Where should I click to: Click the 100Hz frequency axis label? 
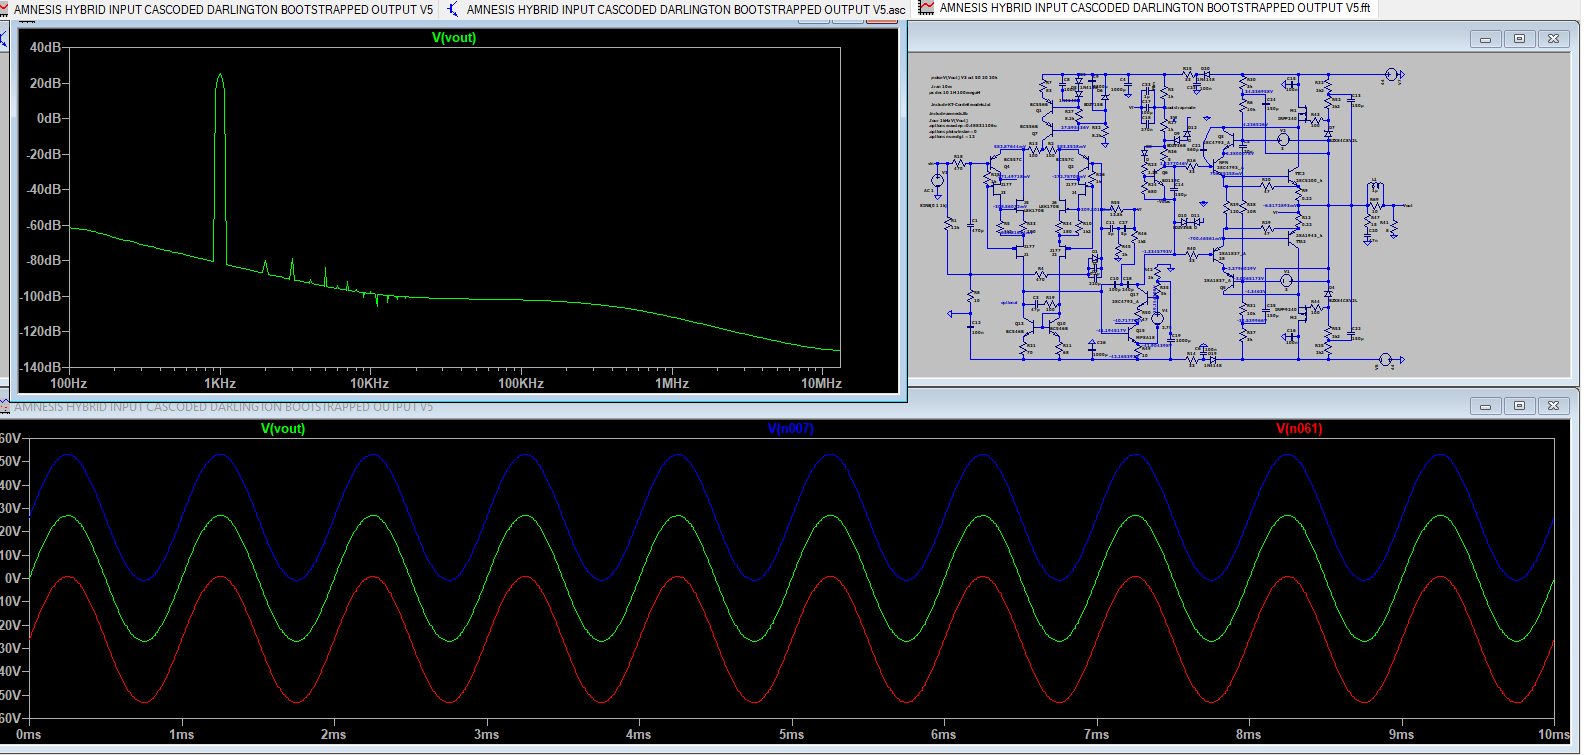click(68, 384)
